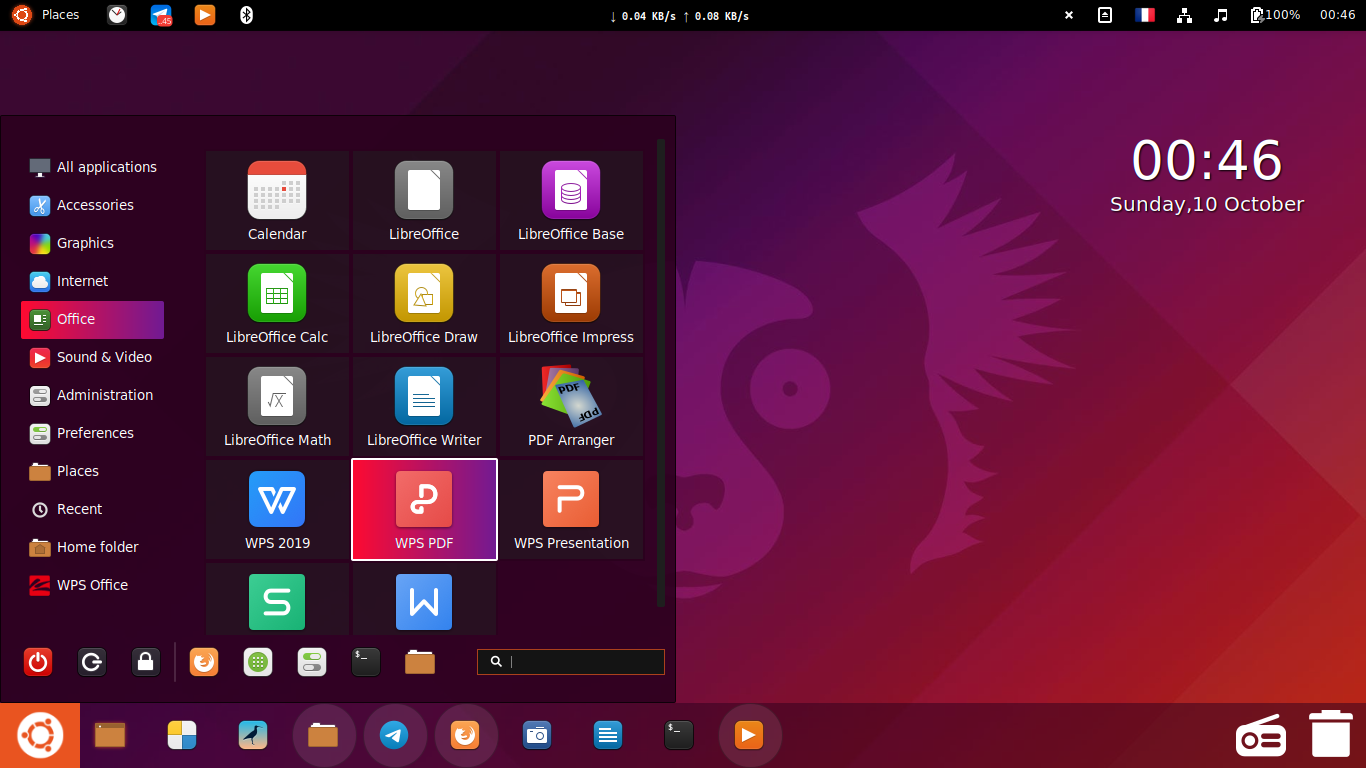Click the clock icon in top panel
The height and width of the screenshot is (768, 1366).
(117, 15)
